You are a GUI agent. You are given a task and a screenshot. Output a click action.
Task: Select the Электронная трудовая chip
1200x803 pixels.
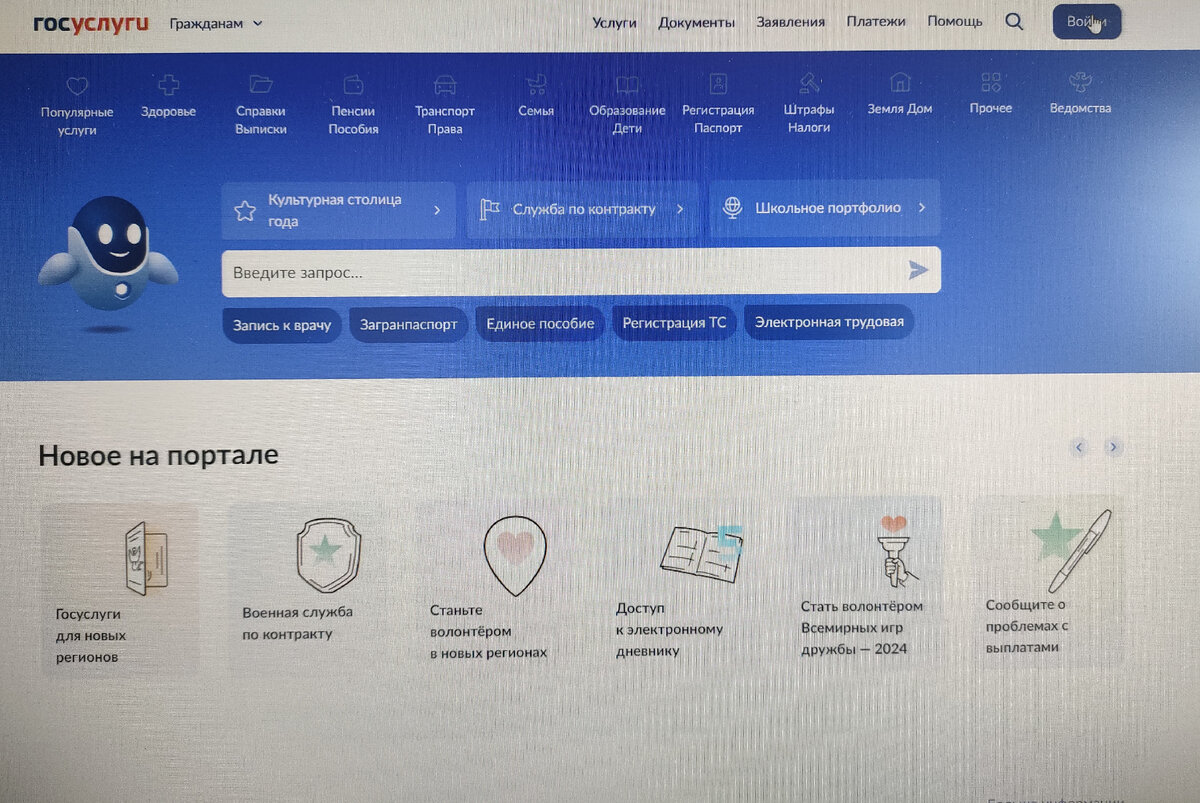pos(829,322)
